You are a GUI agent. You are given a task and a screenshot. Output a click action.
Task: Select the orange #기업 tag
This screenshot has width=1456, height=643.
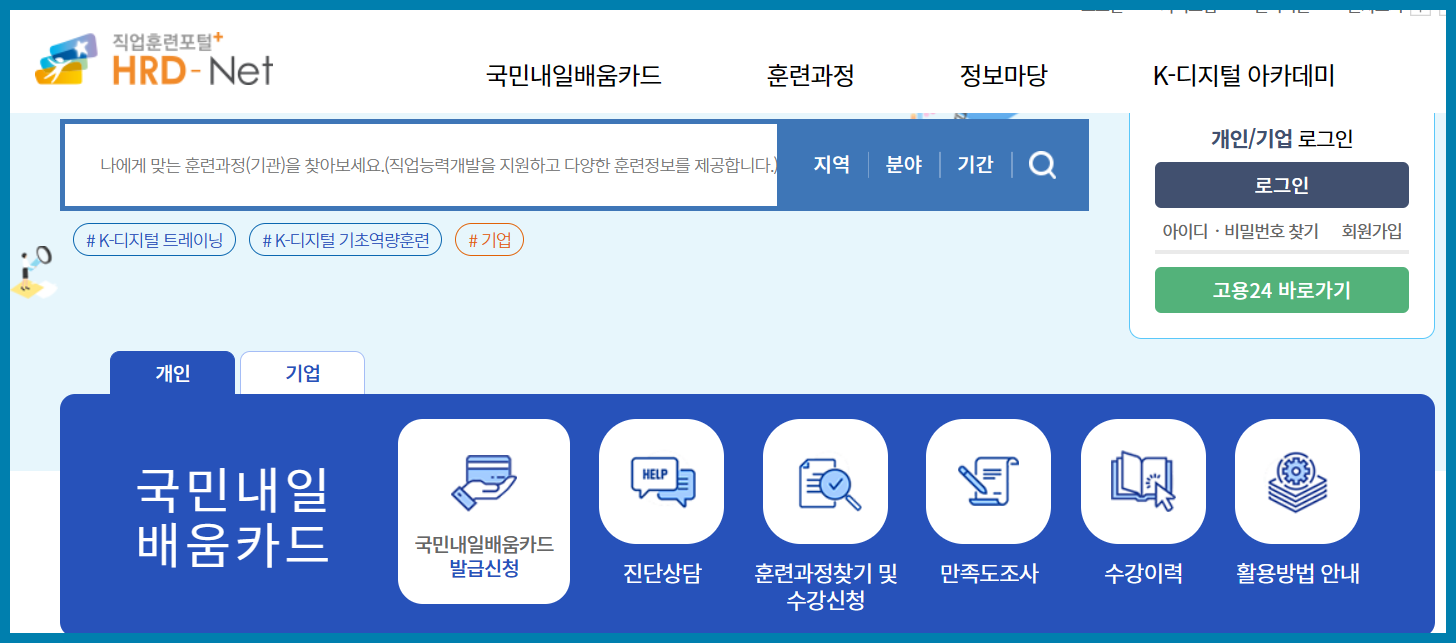click(x=489, y=240)
